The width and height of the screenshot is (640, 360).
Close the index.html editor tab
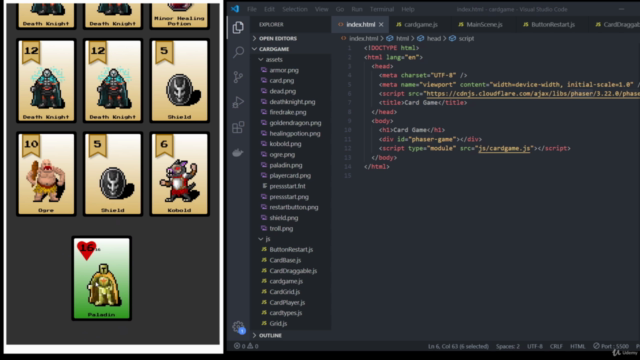coord(381,24)
